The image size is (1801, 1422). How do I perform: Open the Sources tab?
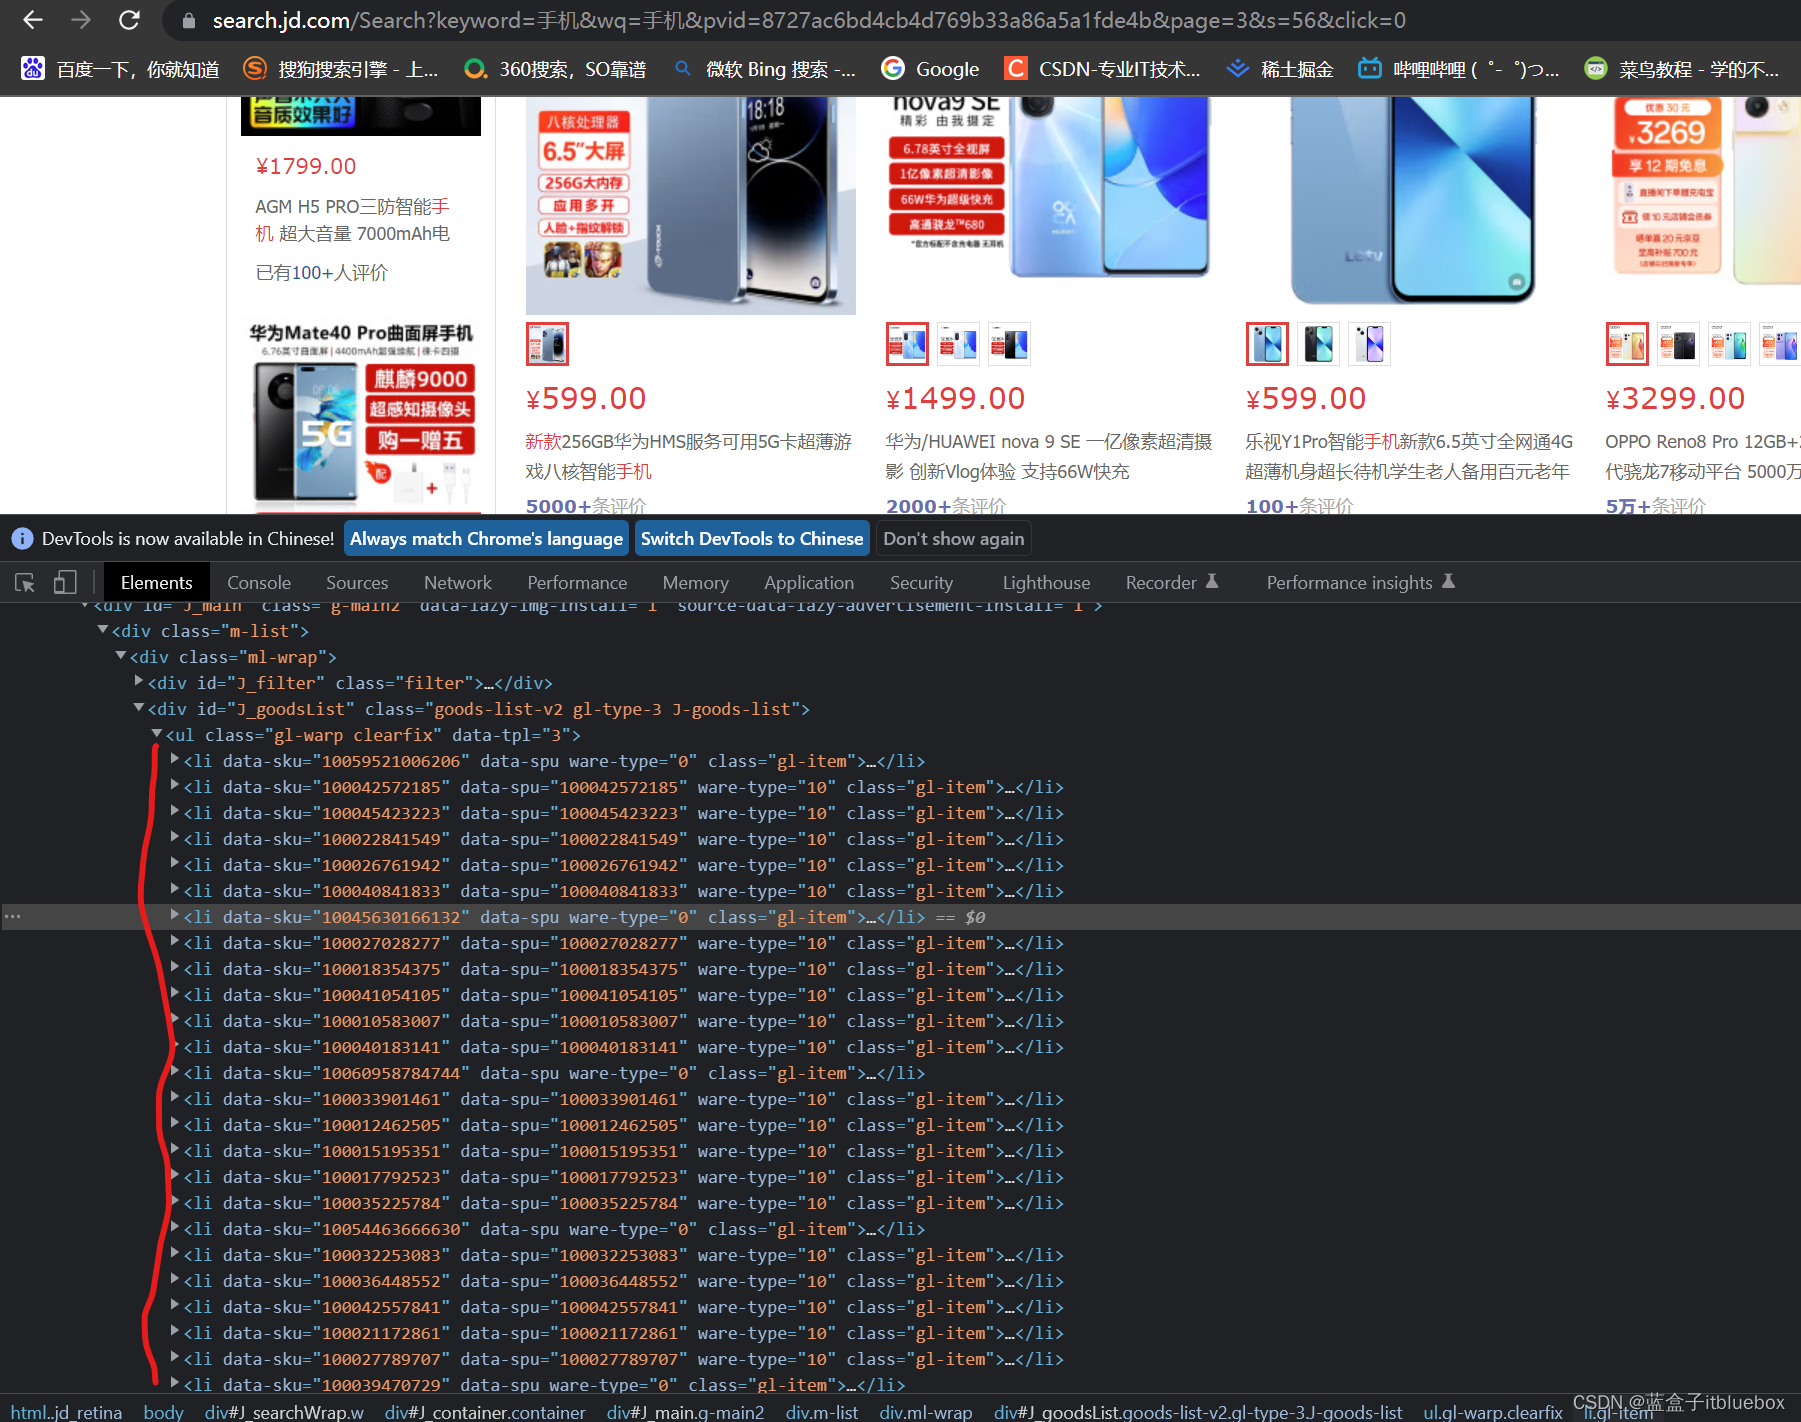tap(357, 582)
